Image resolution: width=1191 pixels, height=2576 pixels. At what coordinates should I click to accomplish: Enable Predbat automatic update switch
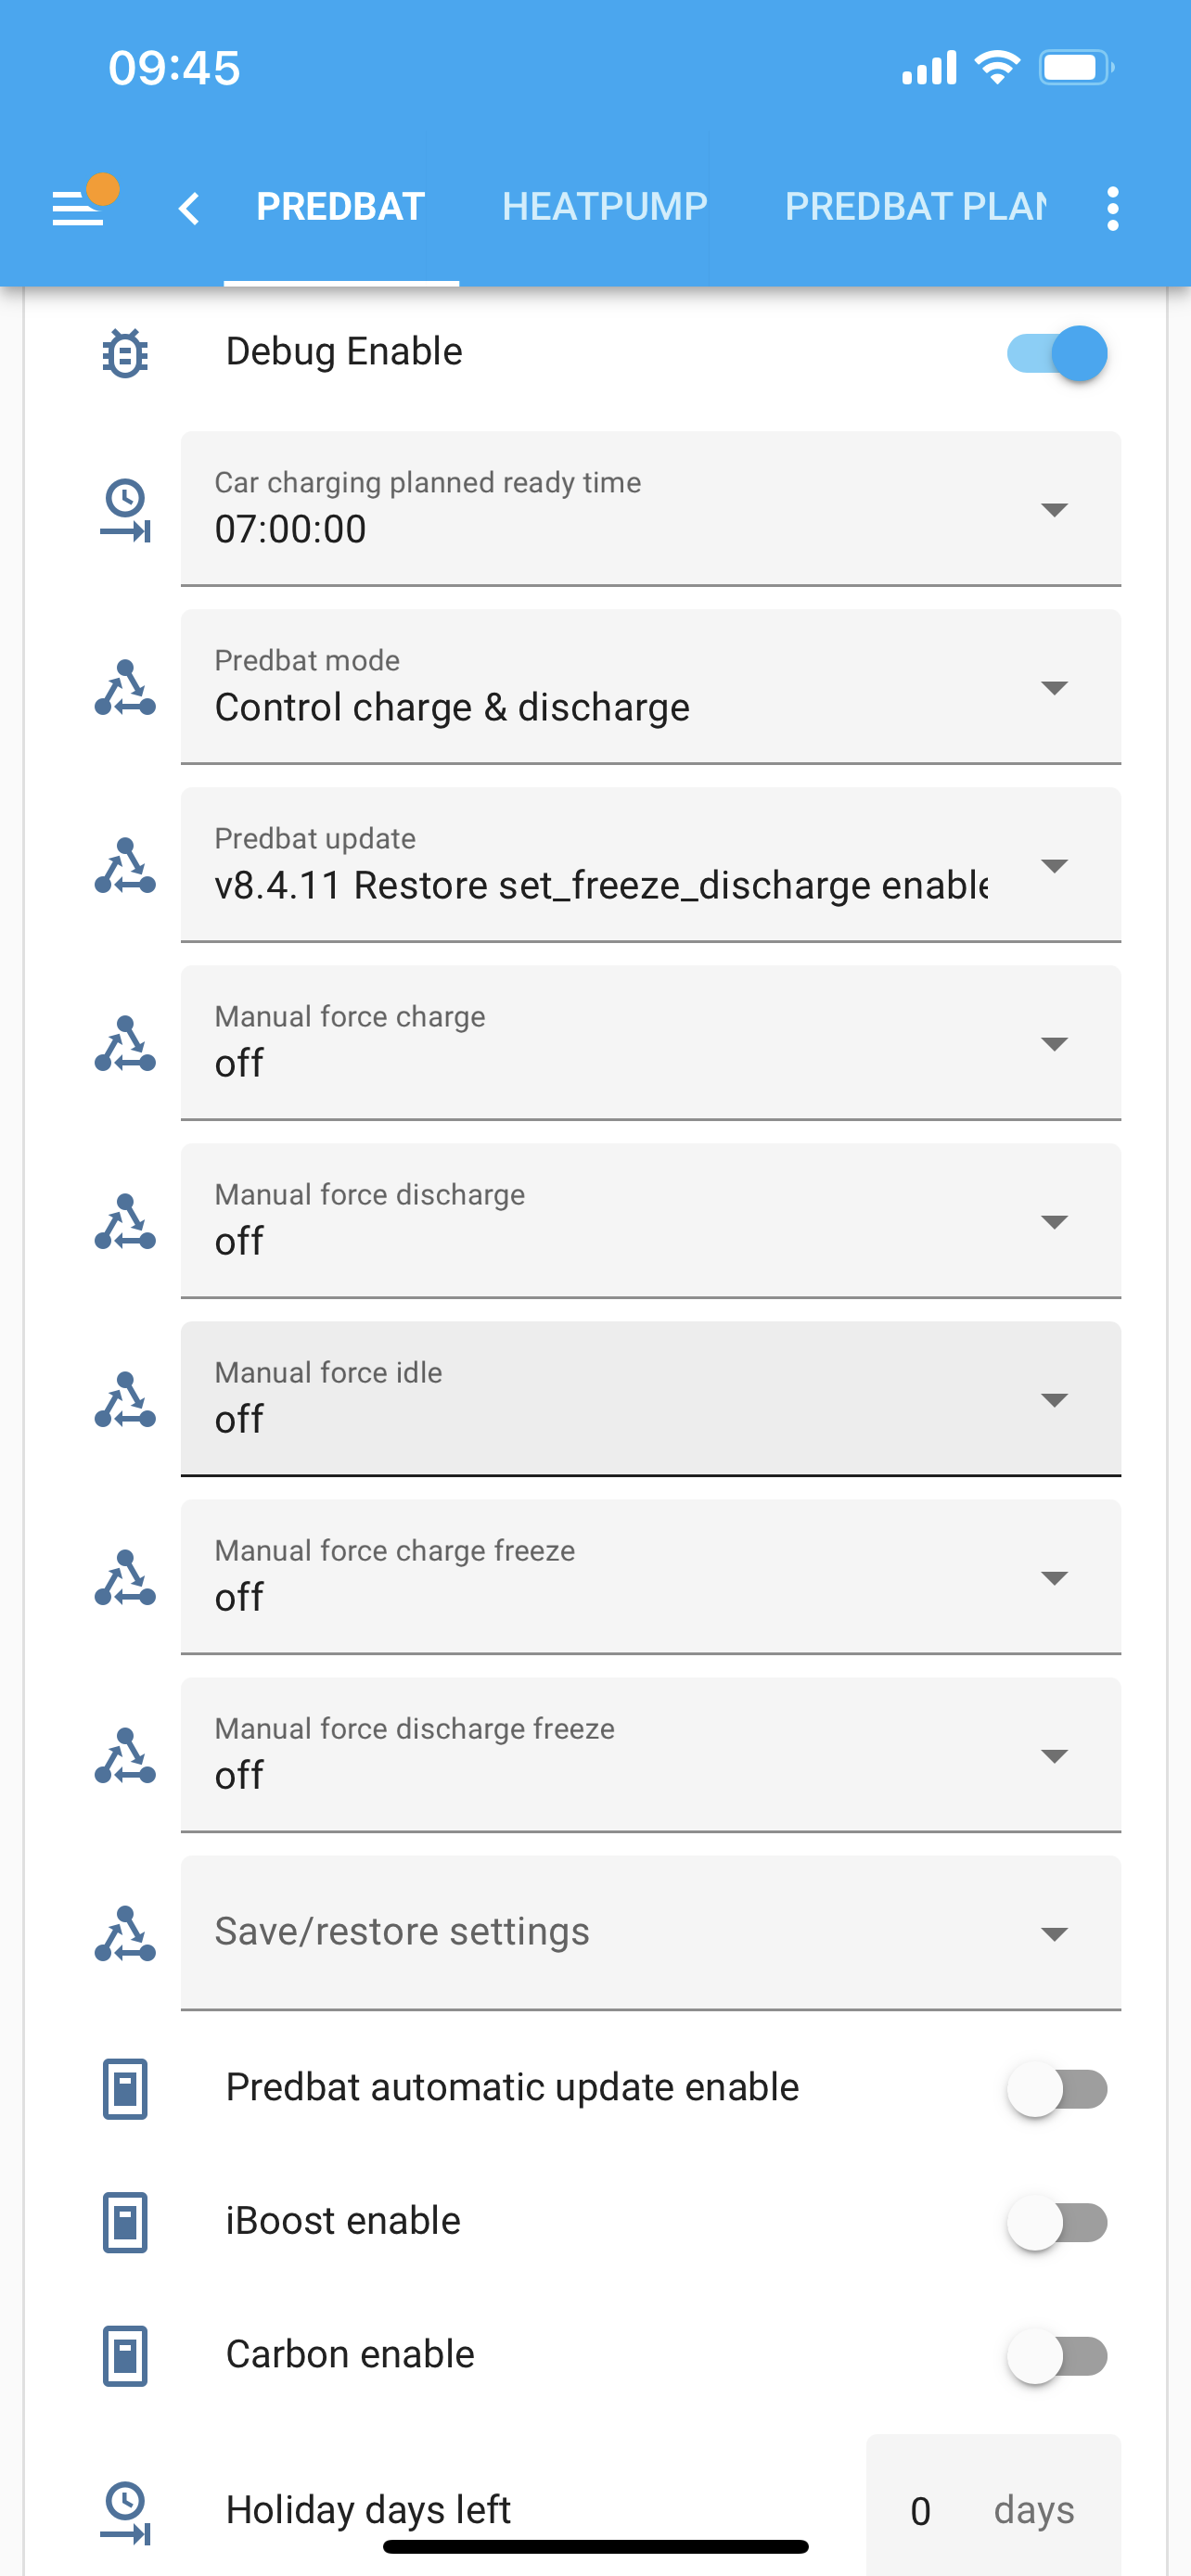click(x=1057, y=2088)
